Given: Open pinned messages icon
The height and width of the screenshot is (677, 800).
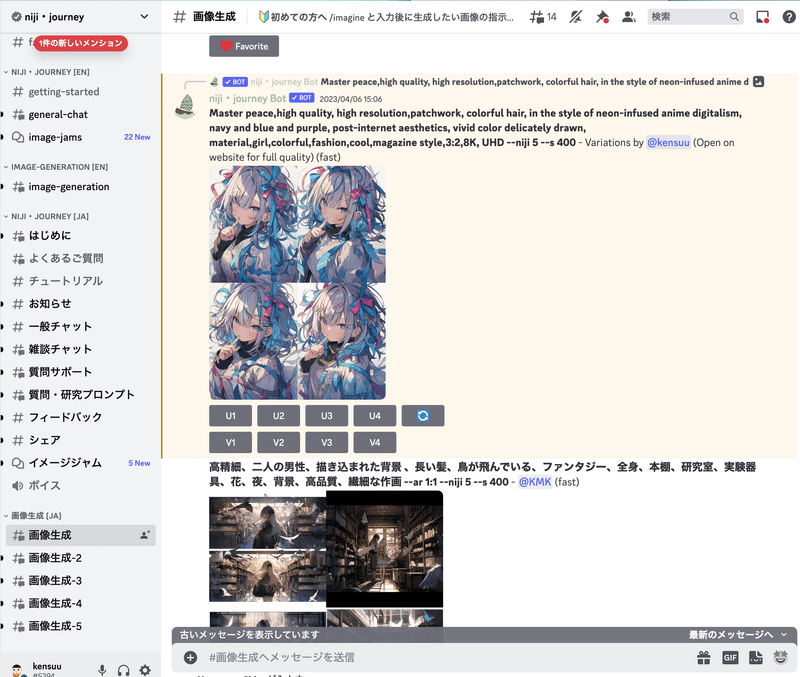Looking at the screenshot, I should pos(602,17).
